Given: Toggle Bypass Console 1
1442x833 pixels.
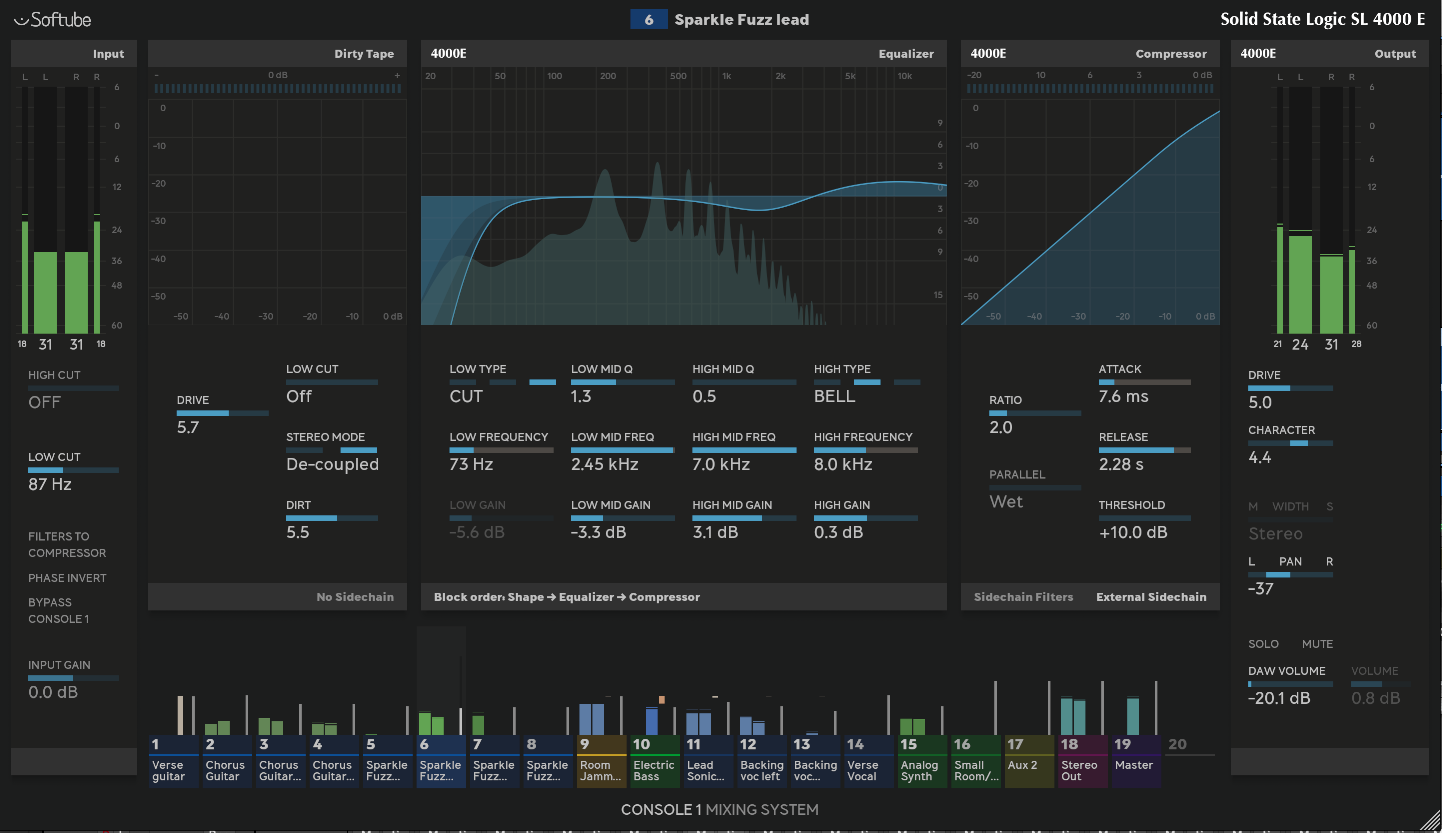Looking at the screenshot, I should pyautogui.click(x=59, y=610).
